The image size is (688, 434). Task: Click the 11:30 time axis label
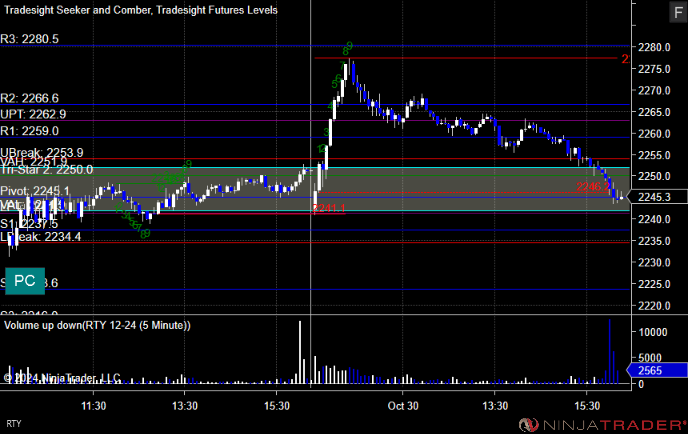click(93, 406)
